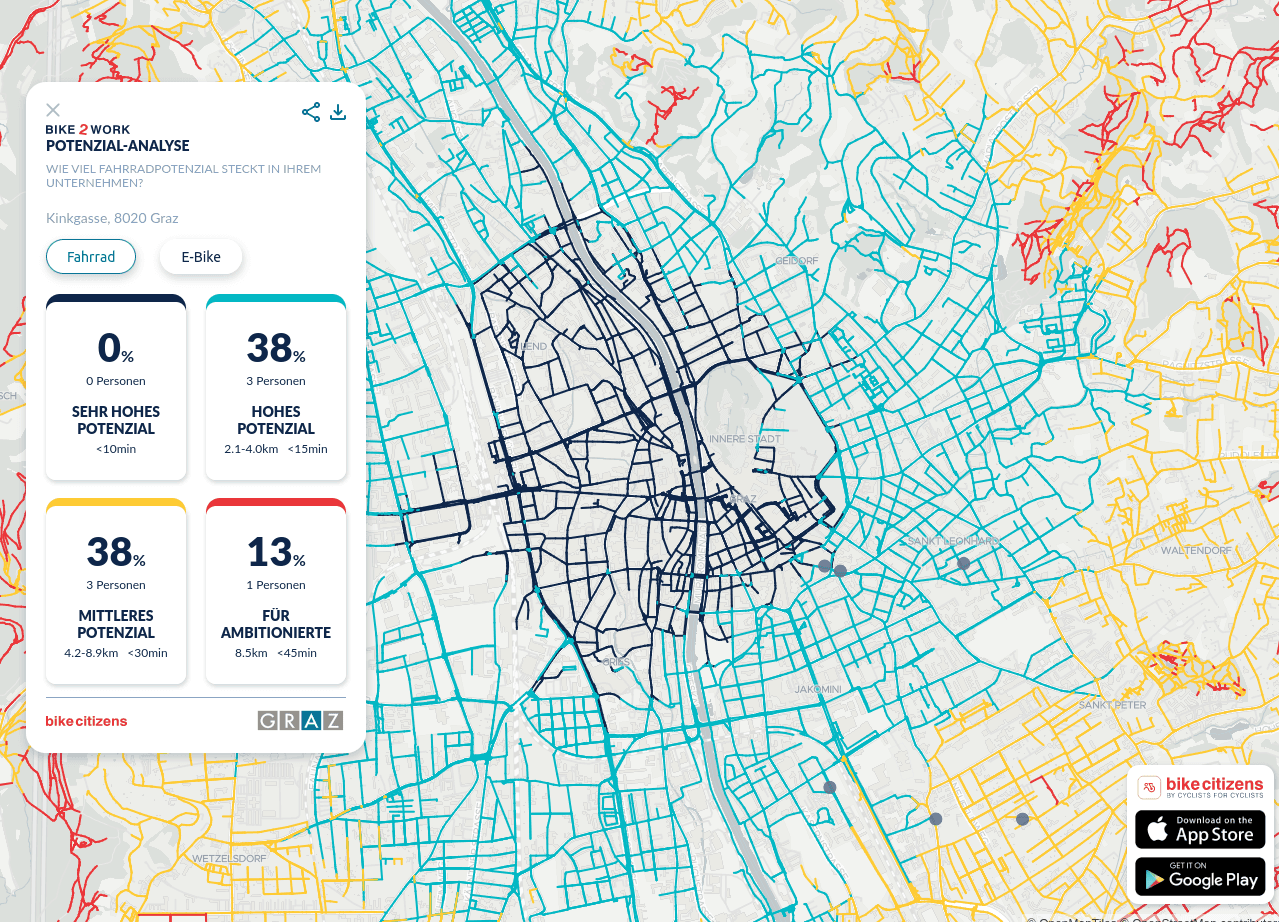
Task: Open the Mittleres Potenzial card
Action: (x=116, y=591)
